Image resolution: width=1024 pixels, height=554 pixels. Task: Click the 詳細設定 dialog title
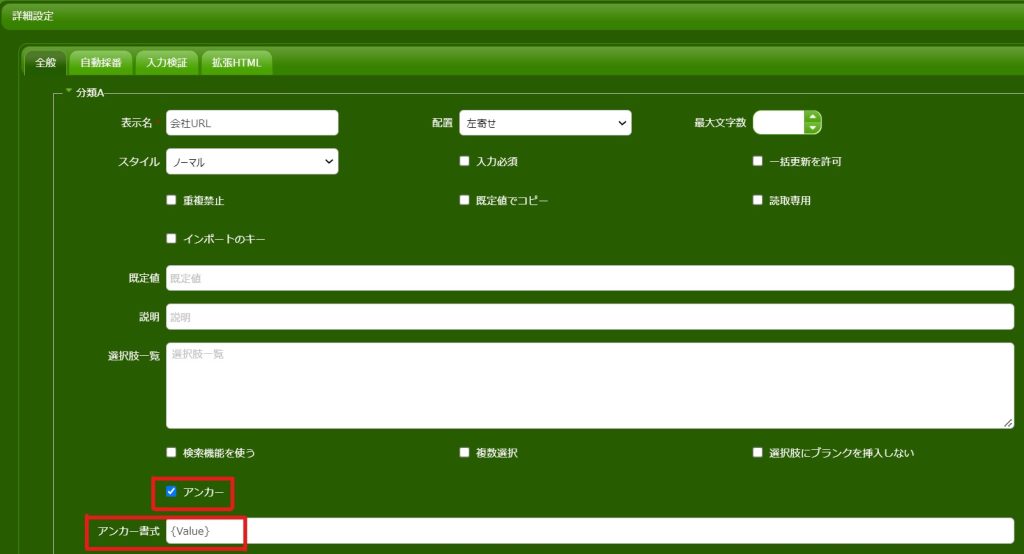coord(33,16)
